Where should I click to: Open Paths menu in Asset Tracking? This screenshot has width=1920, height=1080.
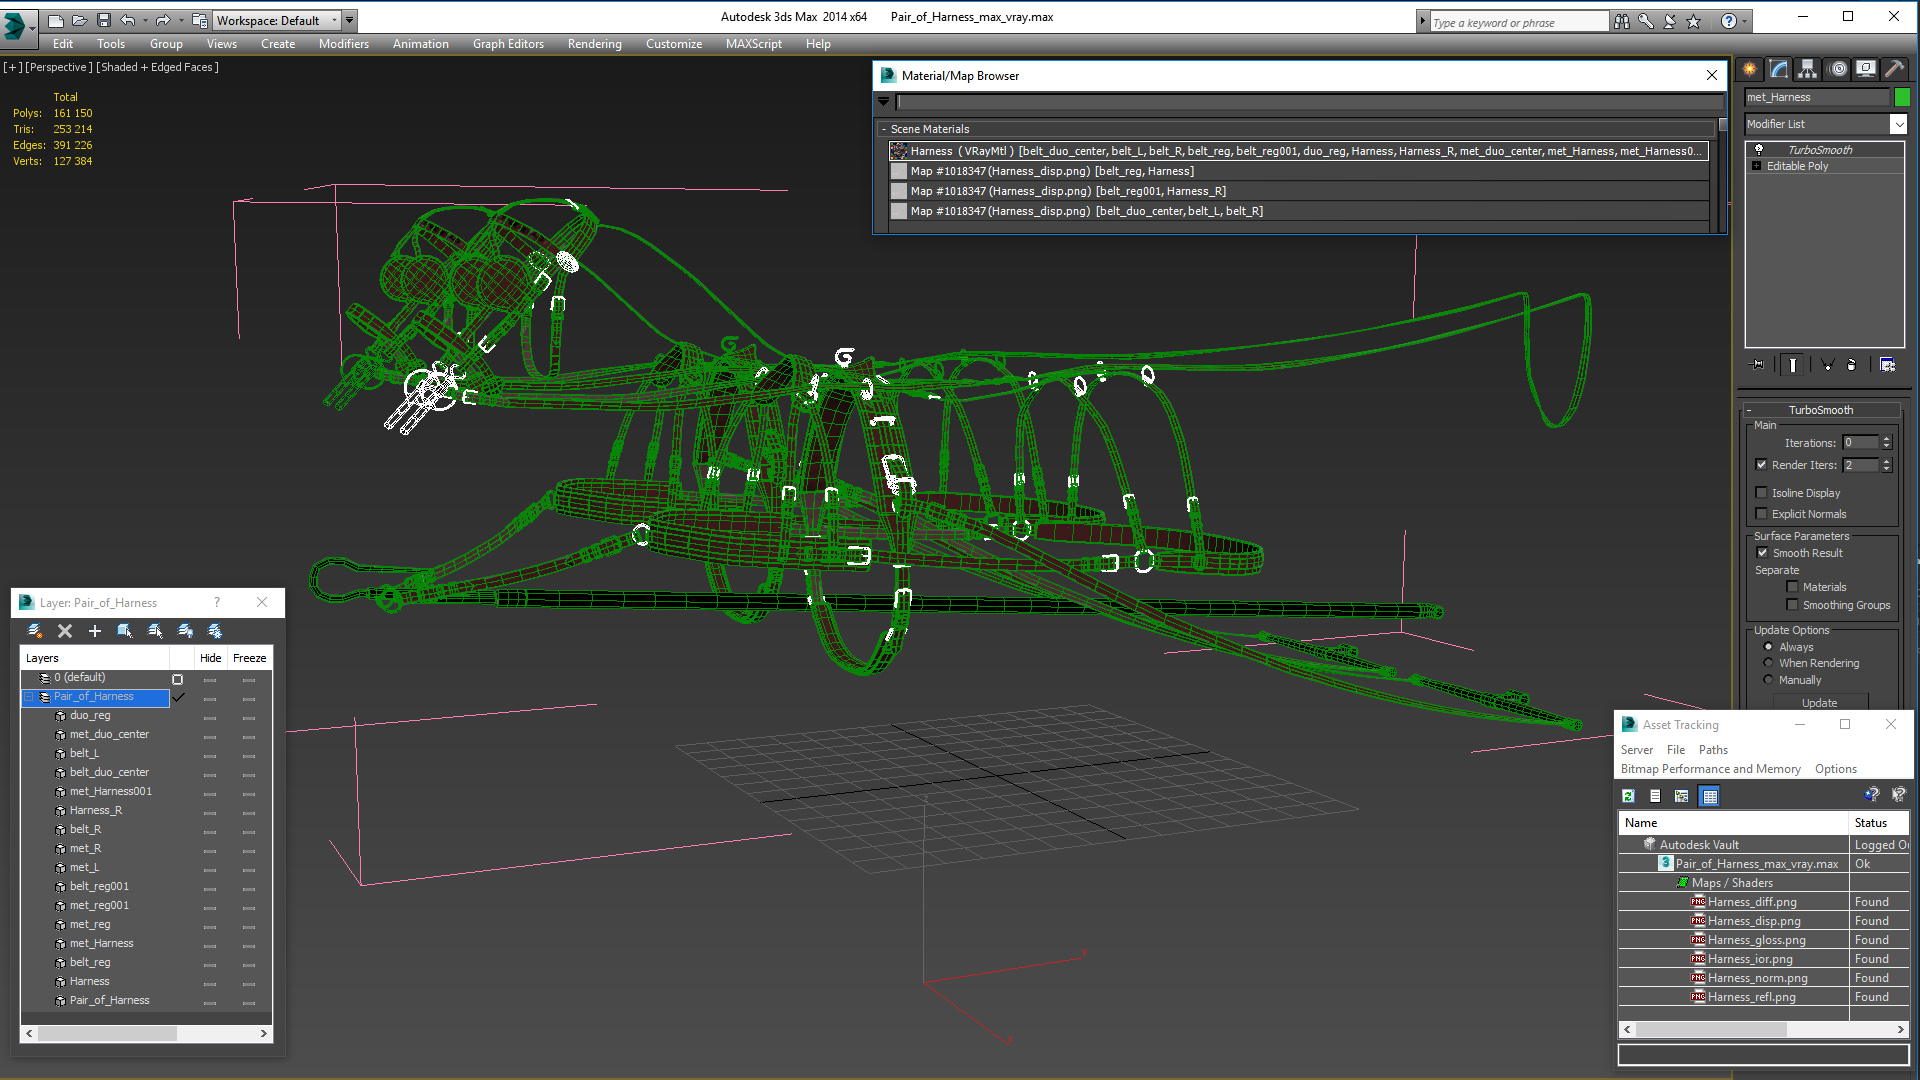(1712, 750)
